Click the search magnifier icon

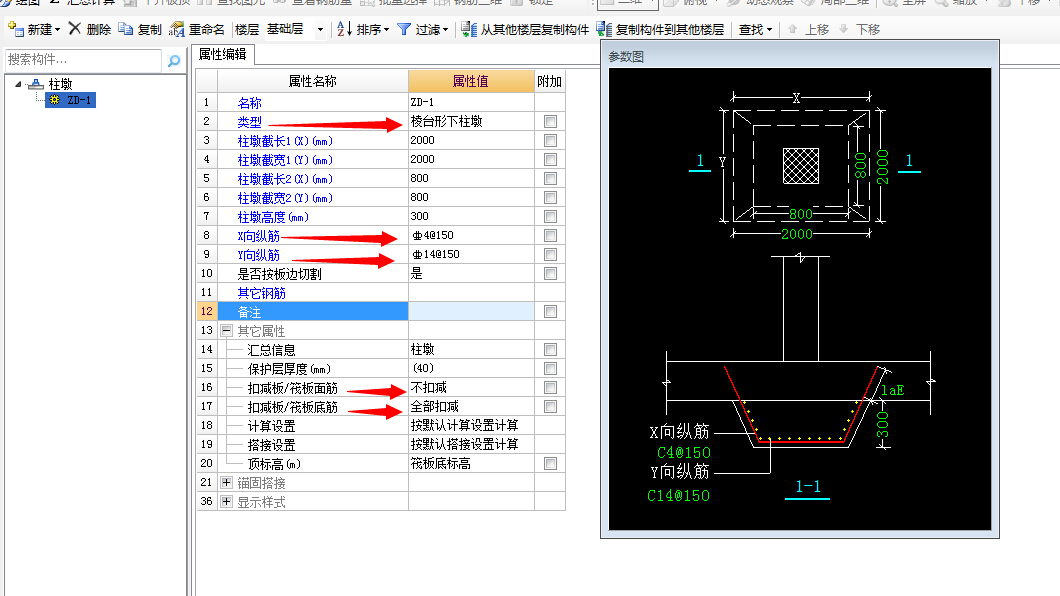174,61
